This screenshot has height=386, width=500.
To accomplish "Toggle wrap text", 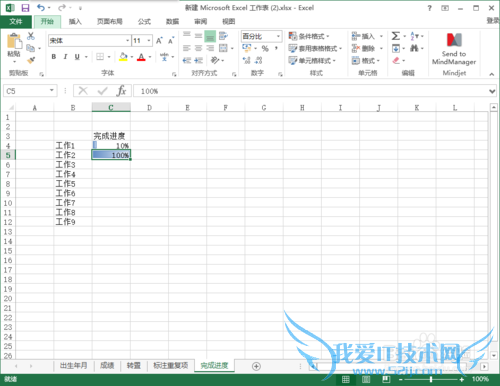I will click(x=223, y=36).
